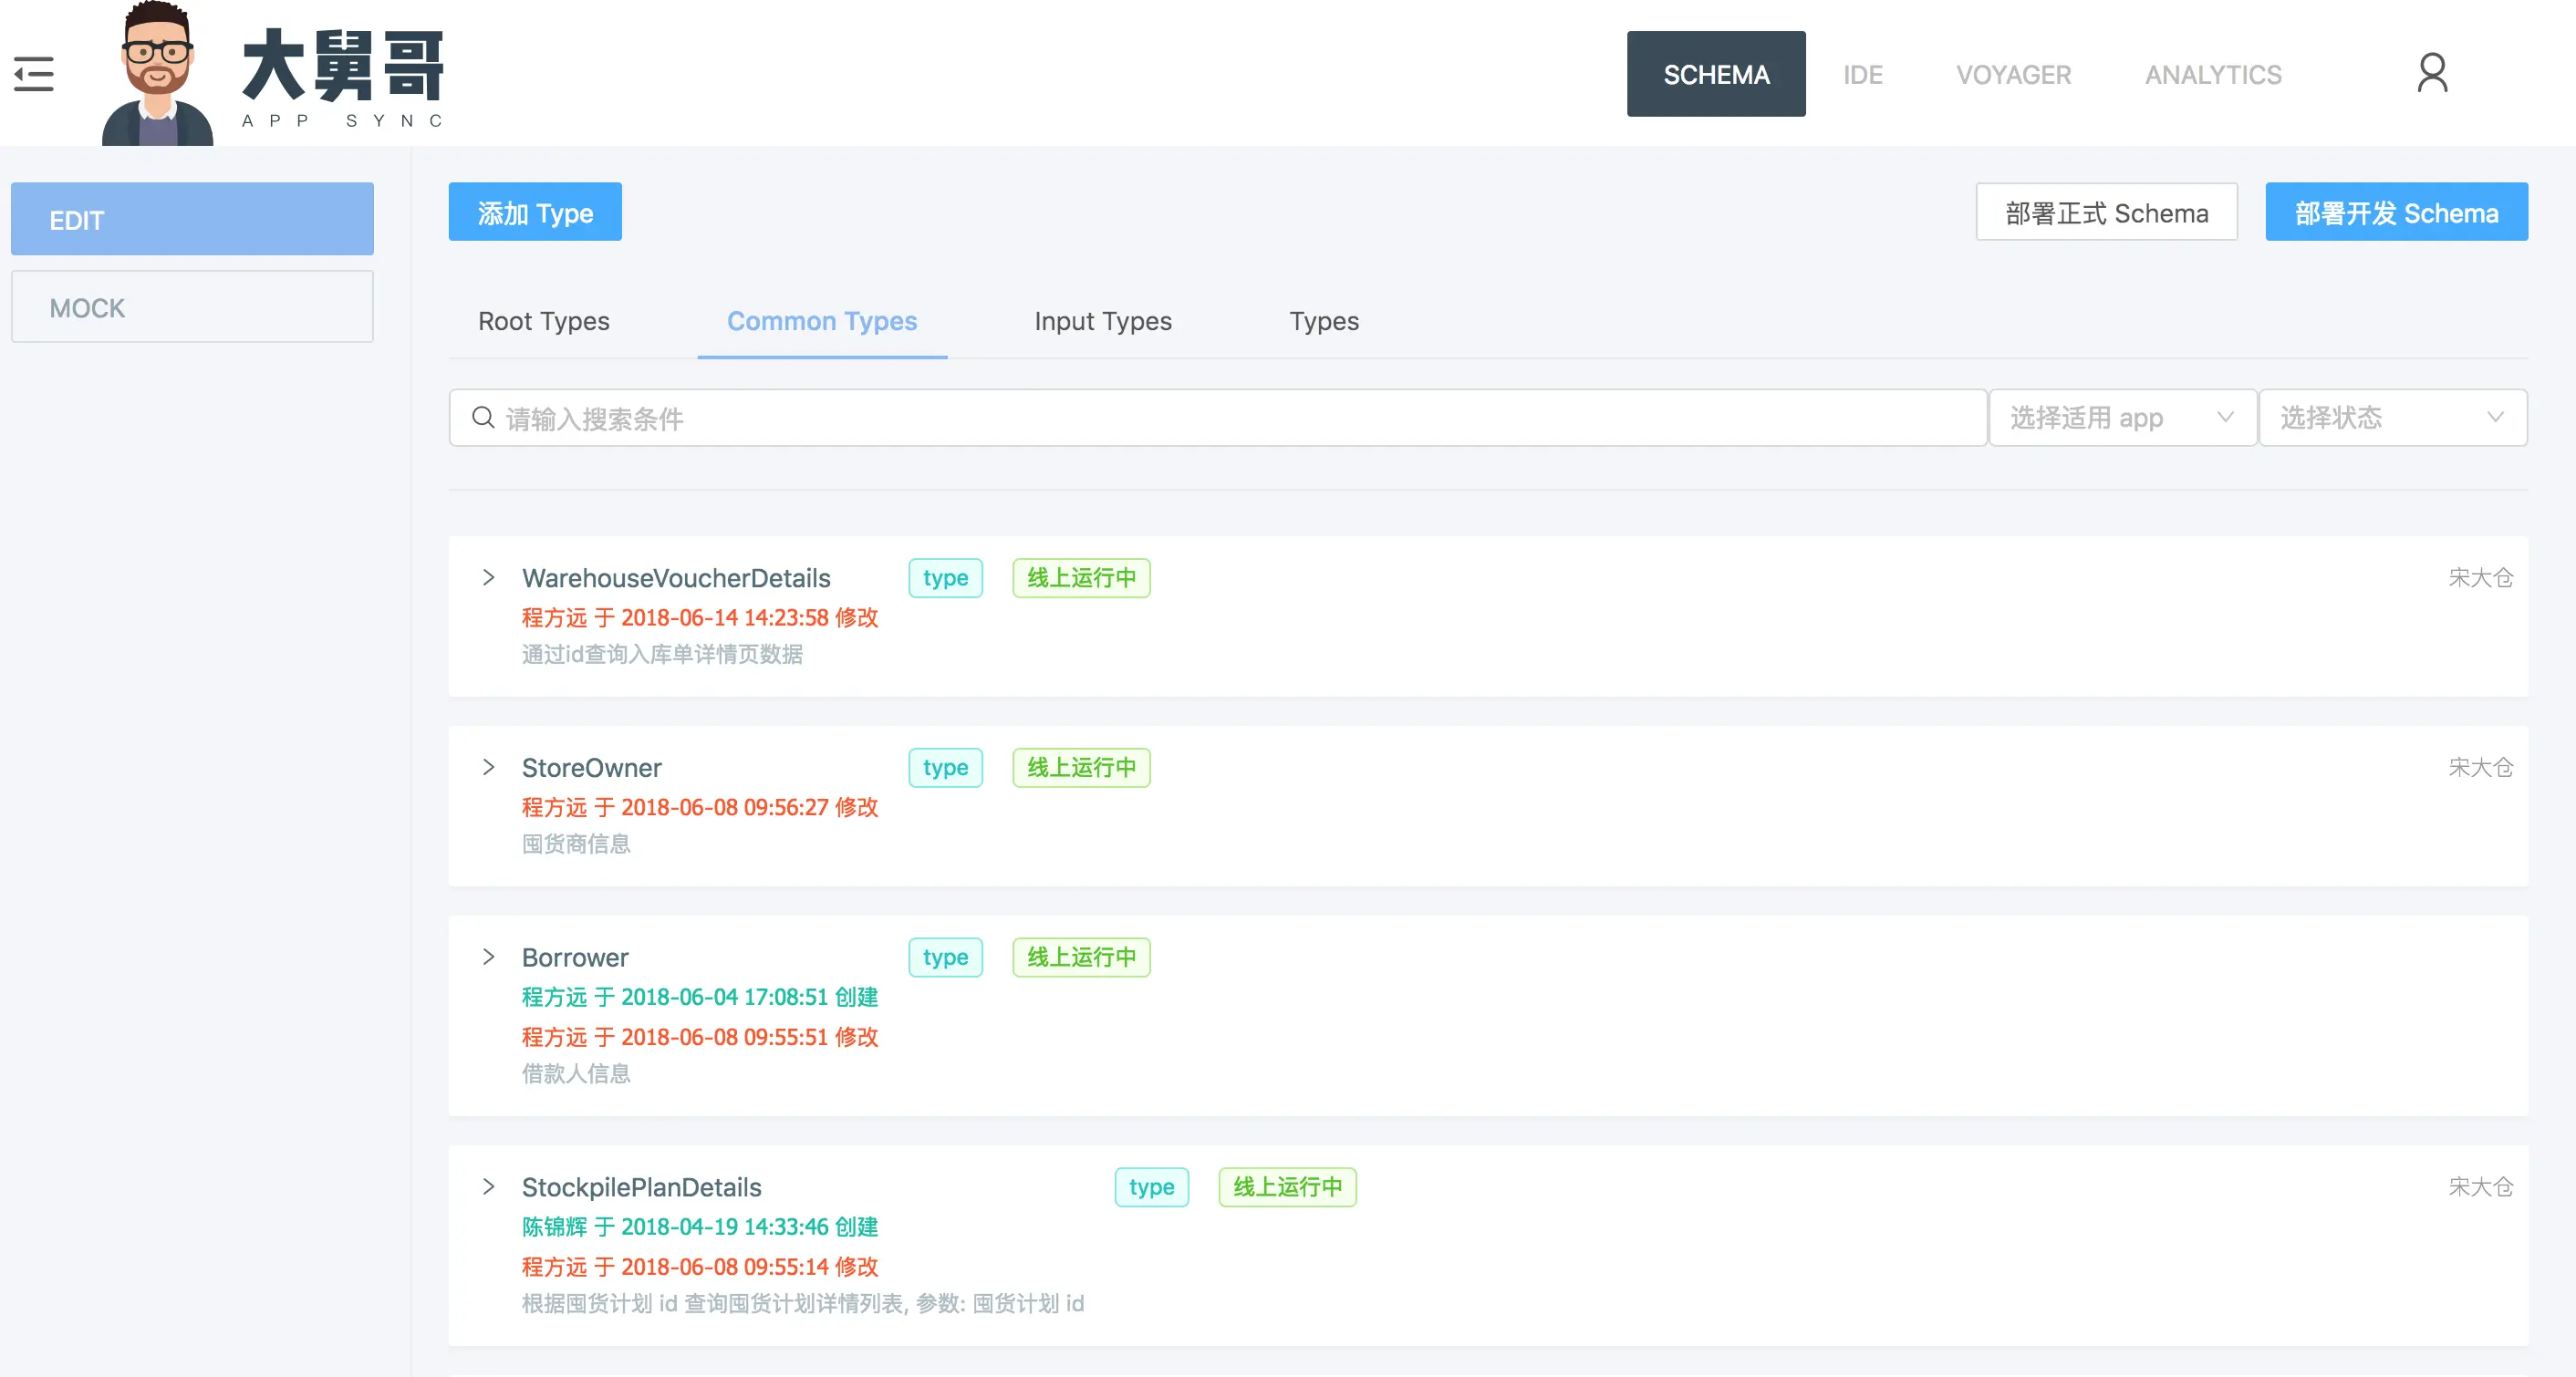Switch to the Input Types tab
This screenshot has height=1377, width=2576.
click(1102, 322)
